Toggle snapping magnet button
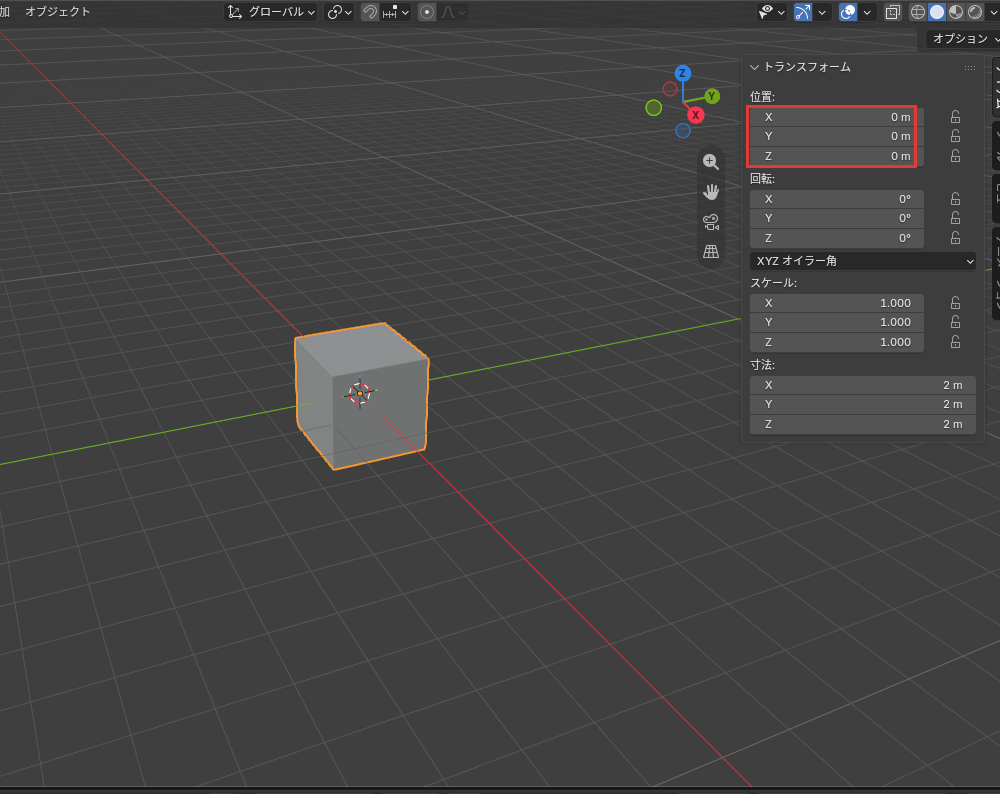Screen dimensions: 1000x794 click(x=369, y=12)
